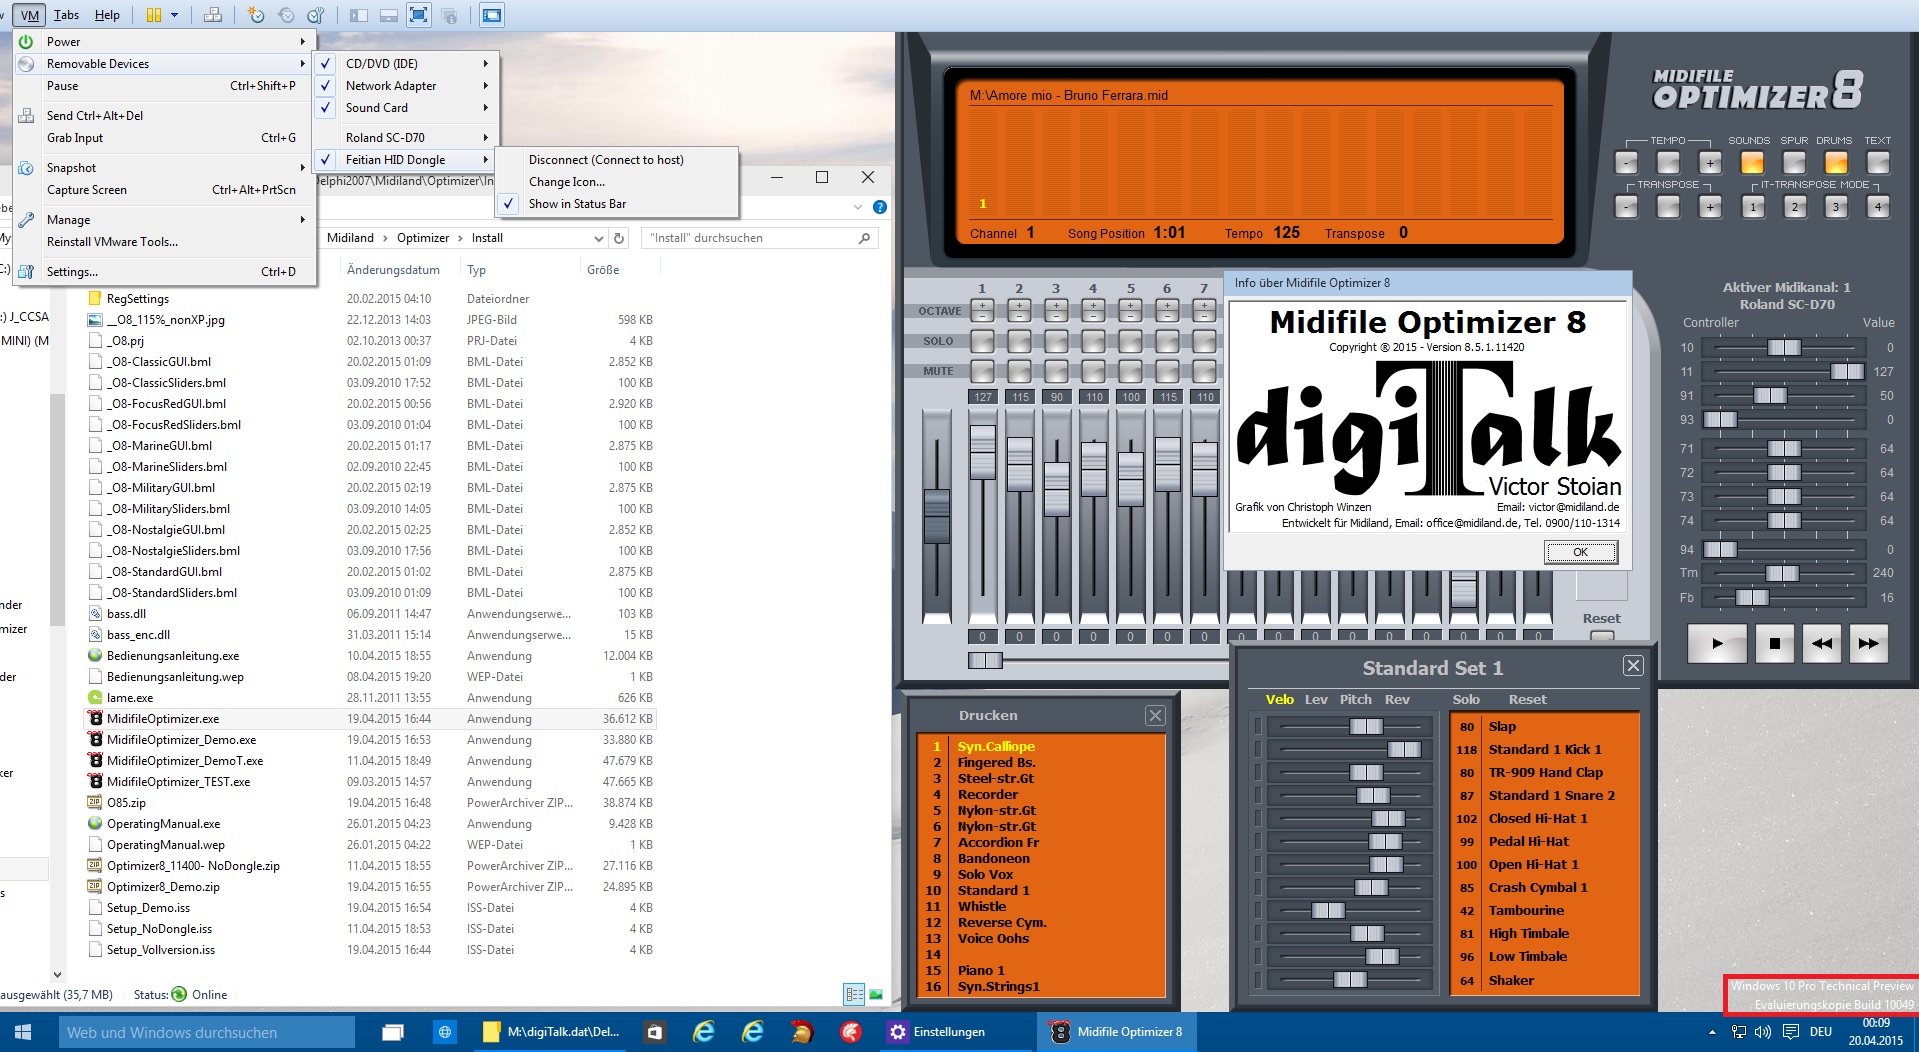Image resolution: width=1919 pixels, height=1052 pixels.
Task: Close the Drucken panel
Action: click(x=1155, y=715)
